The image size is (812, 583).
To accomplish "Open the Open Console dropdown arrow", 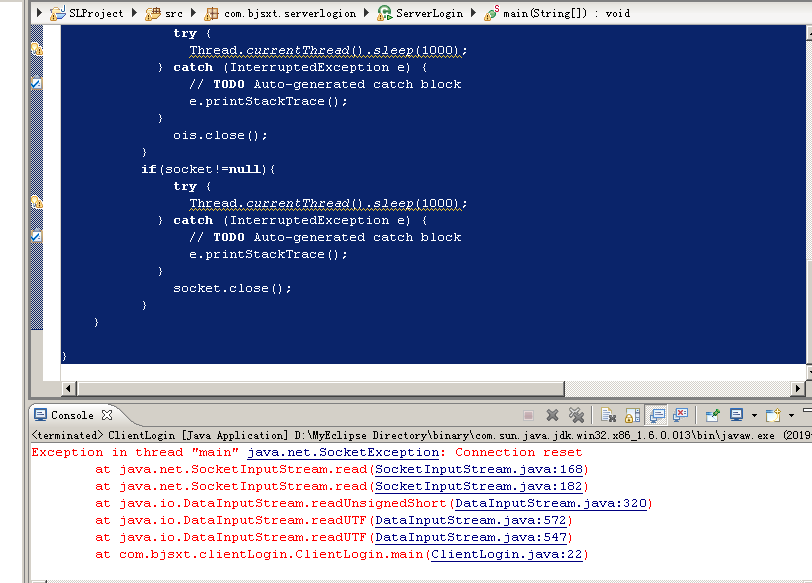I will (x=791, y=415).
